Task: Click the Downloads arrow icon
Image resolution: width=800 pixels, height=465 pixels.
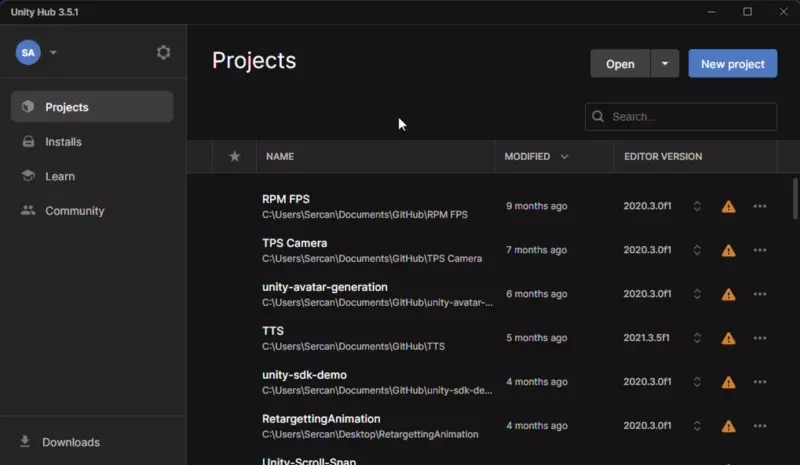Action: 24,441
